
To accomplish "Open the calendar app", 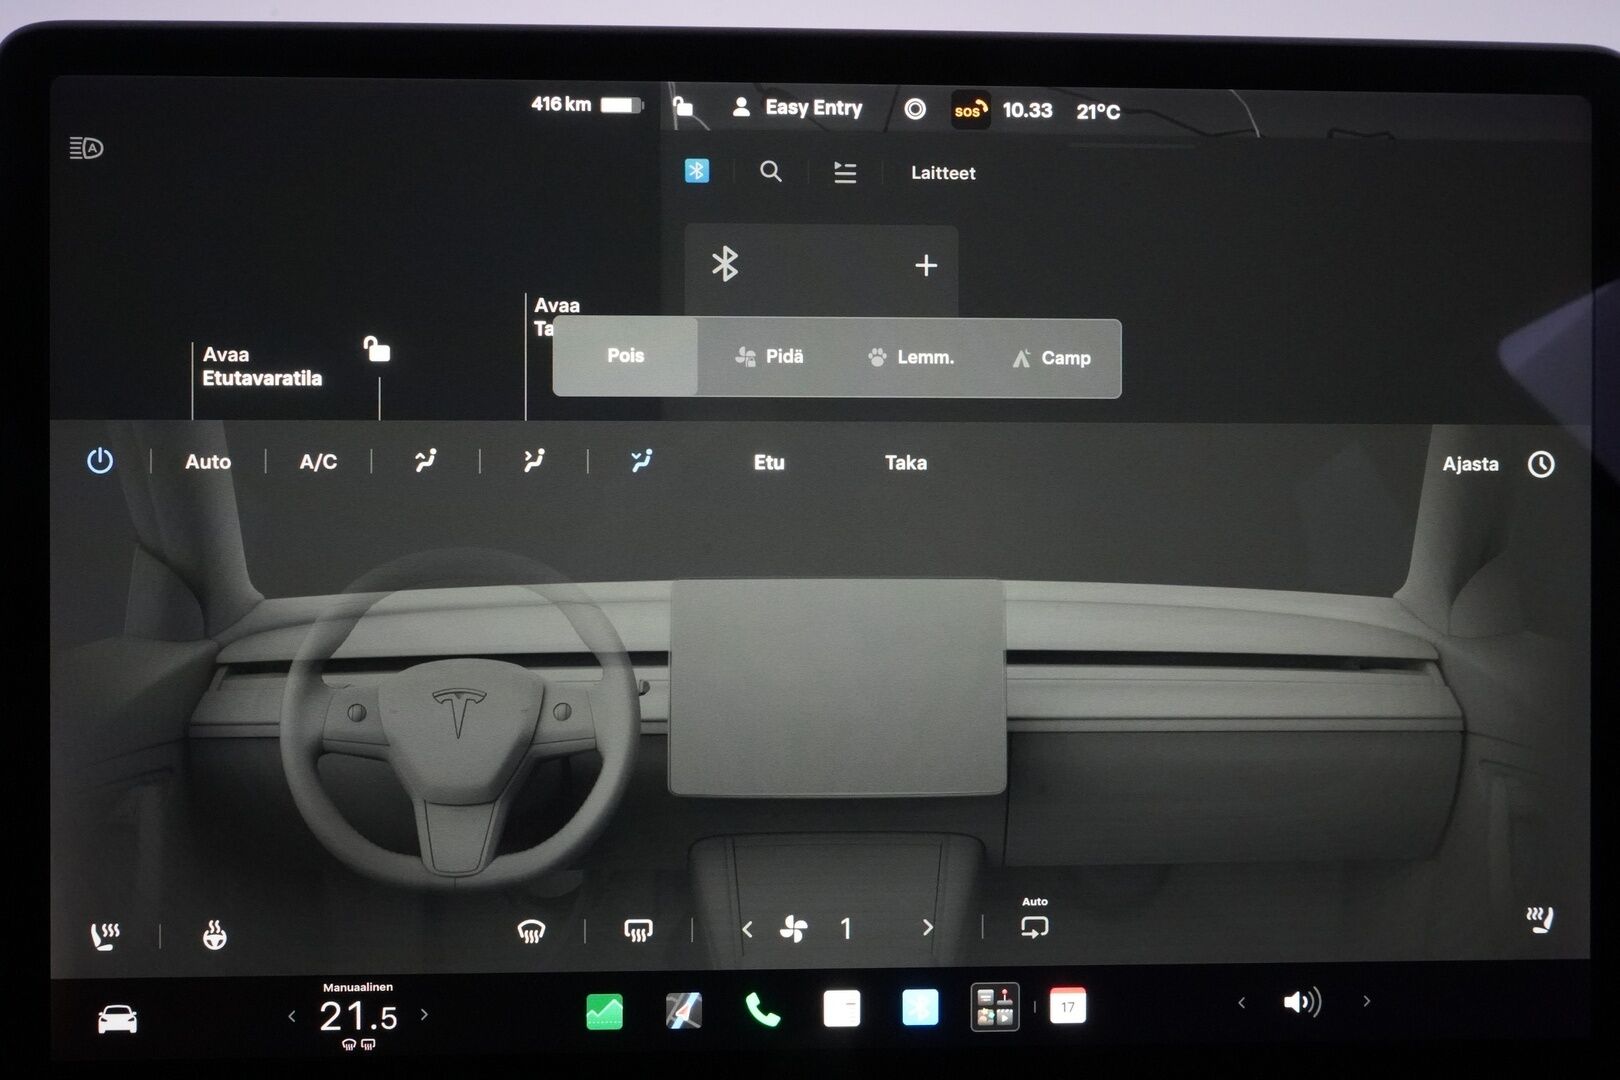I will (x=1068, y=1006).
